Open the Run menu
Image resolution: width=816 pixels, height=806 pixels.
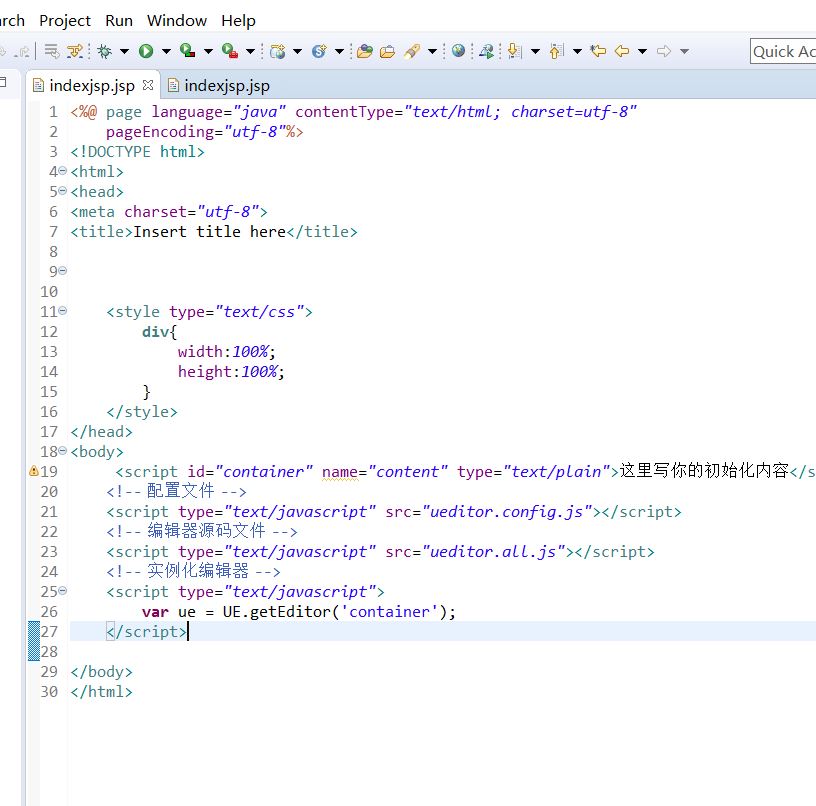click(119, 21)
